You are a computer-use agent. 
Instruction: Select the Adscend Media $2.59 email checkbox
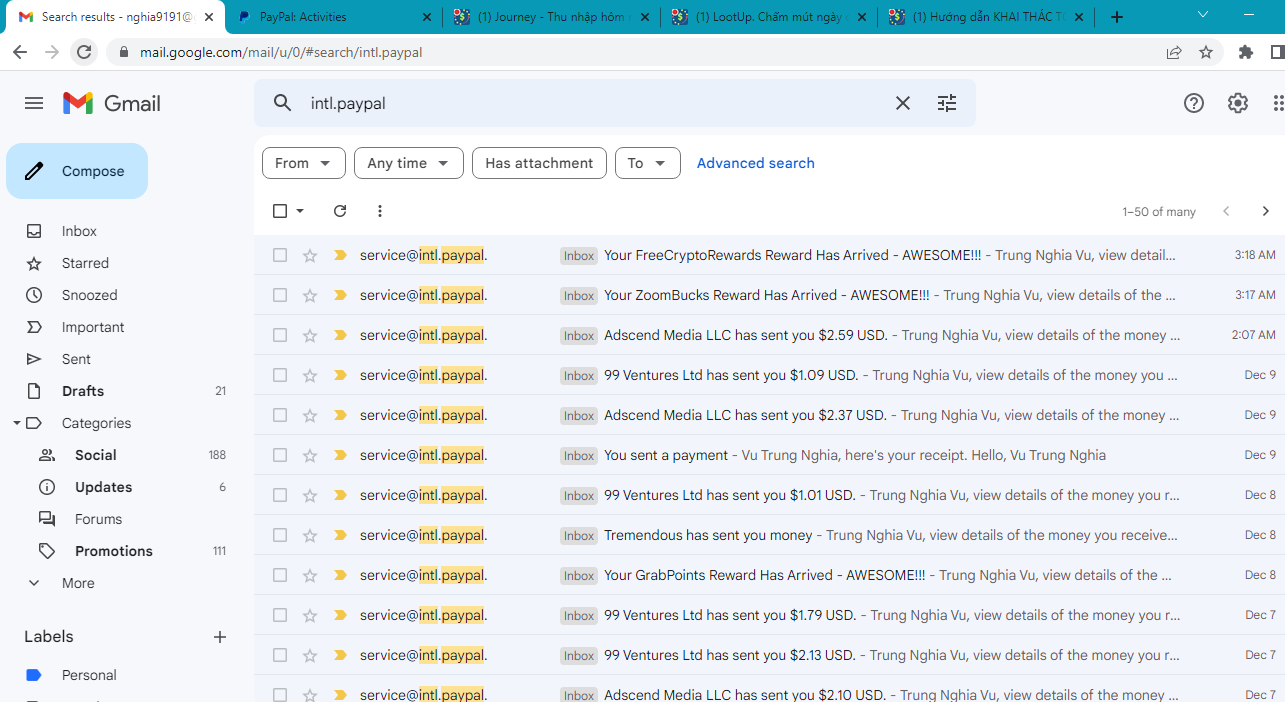coord(280,335)
